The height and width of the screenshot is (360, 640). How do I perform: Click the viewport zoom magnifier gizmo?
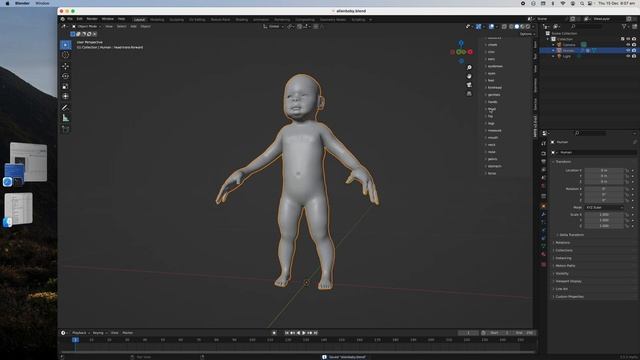point(469,67)
